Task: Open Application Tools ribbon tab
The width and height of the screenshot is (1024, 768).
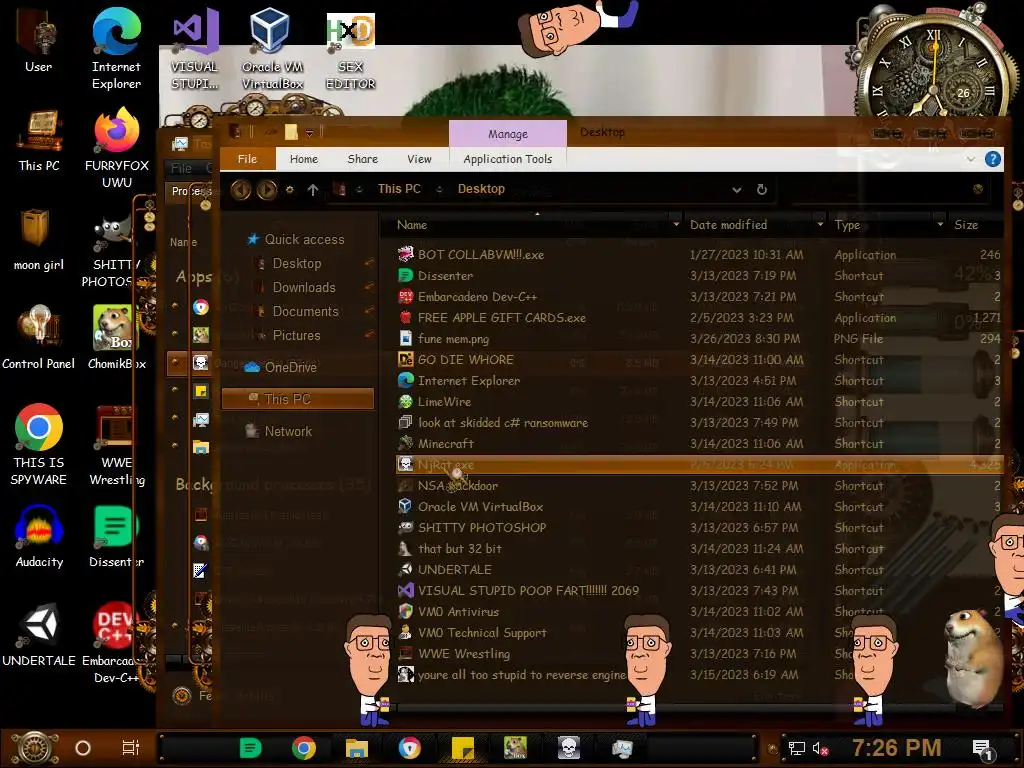Action: [507, 159]
